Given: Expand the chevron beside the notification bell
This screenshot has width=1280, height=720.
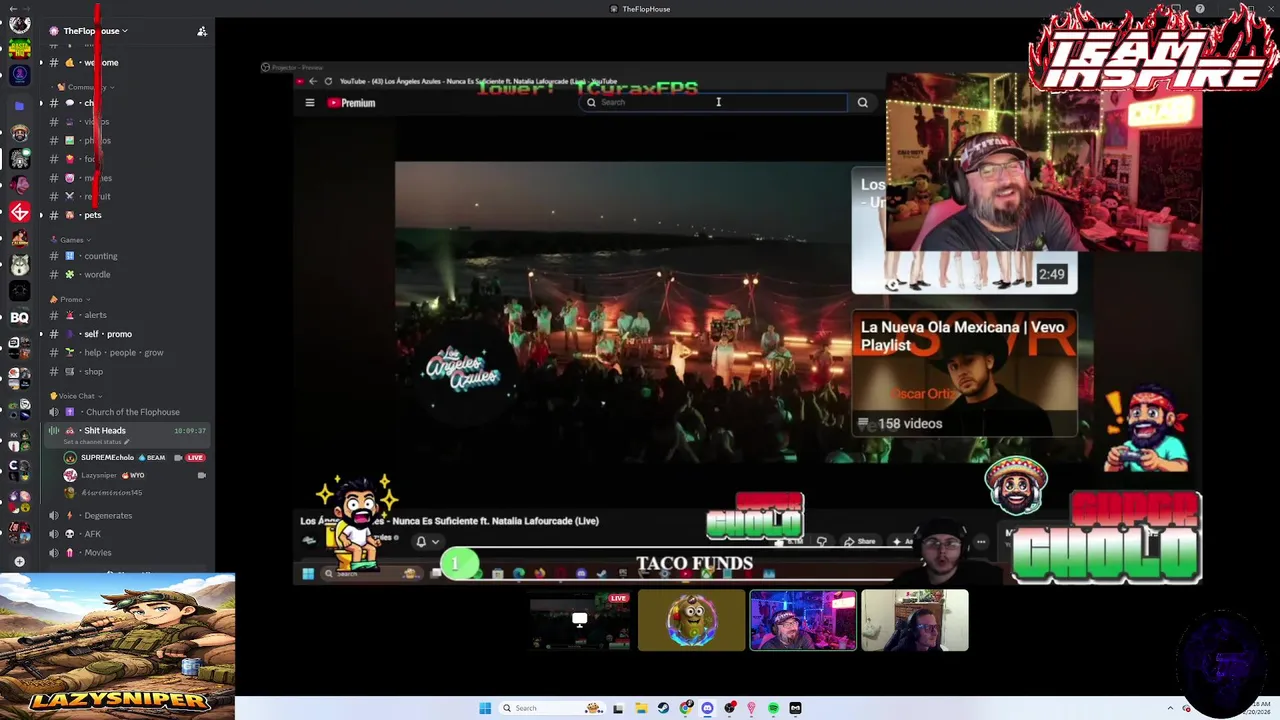Looking at the screenshot, I should click(x=435, y=542).
